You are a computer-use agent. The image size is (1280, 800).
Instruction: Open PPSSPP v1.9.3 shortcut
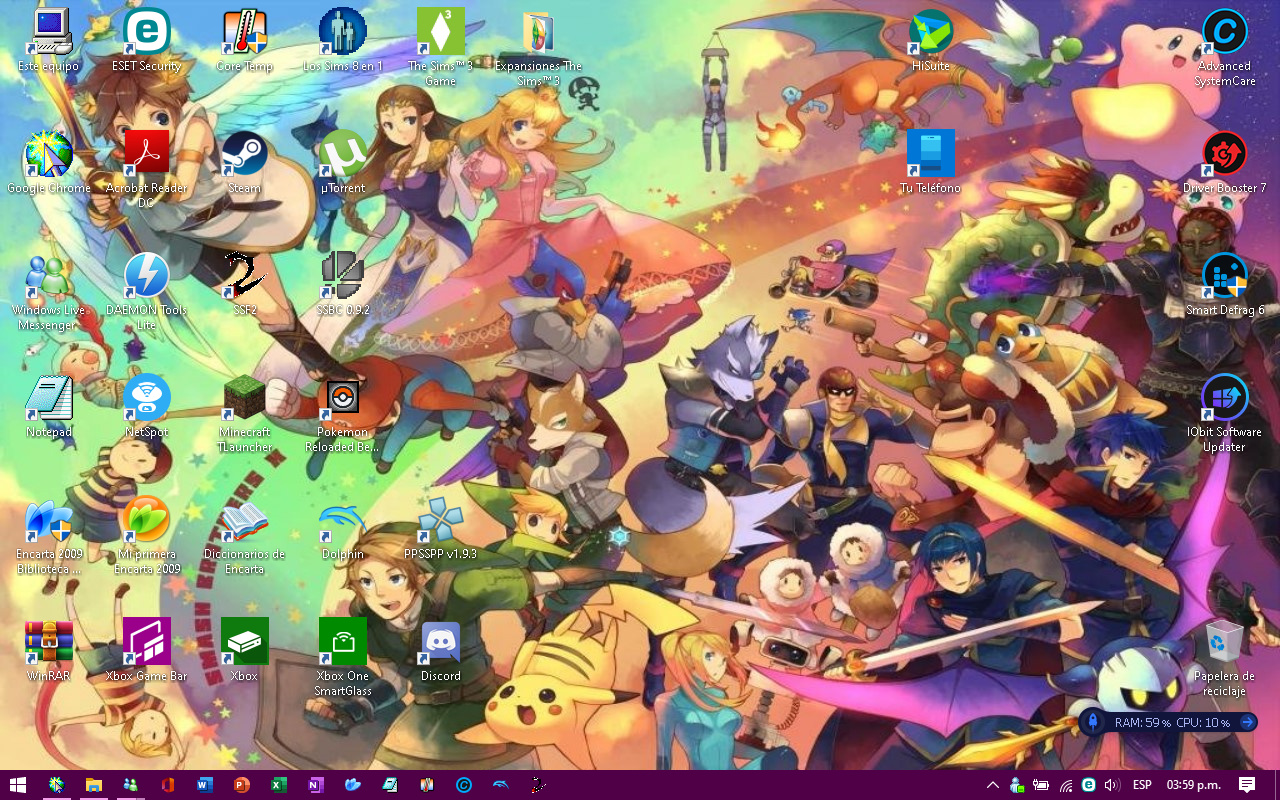(x=441, y=529)
